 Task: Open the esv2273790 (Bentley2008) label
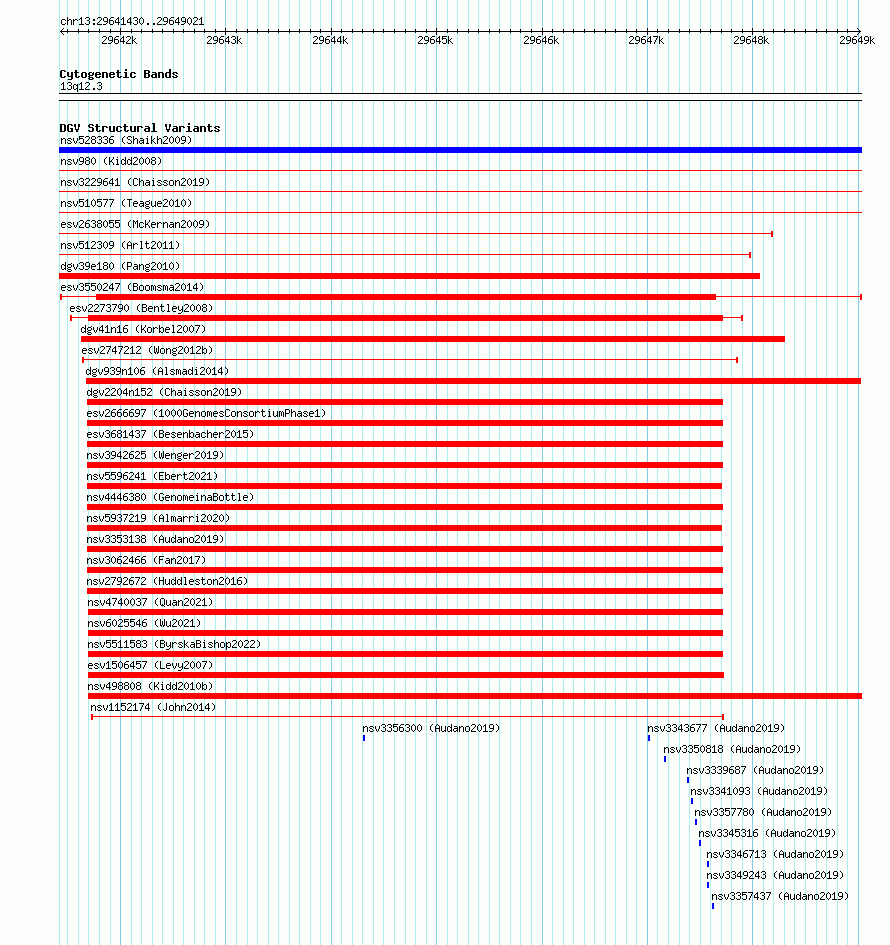pyautogui.click(x=141, y=308)
